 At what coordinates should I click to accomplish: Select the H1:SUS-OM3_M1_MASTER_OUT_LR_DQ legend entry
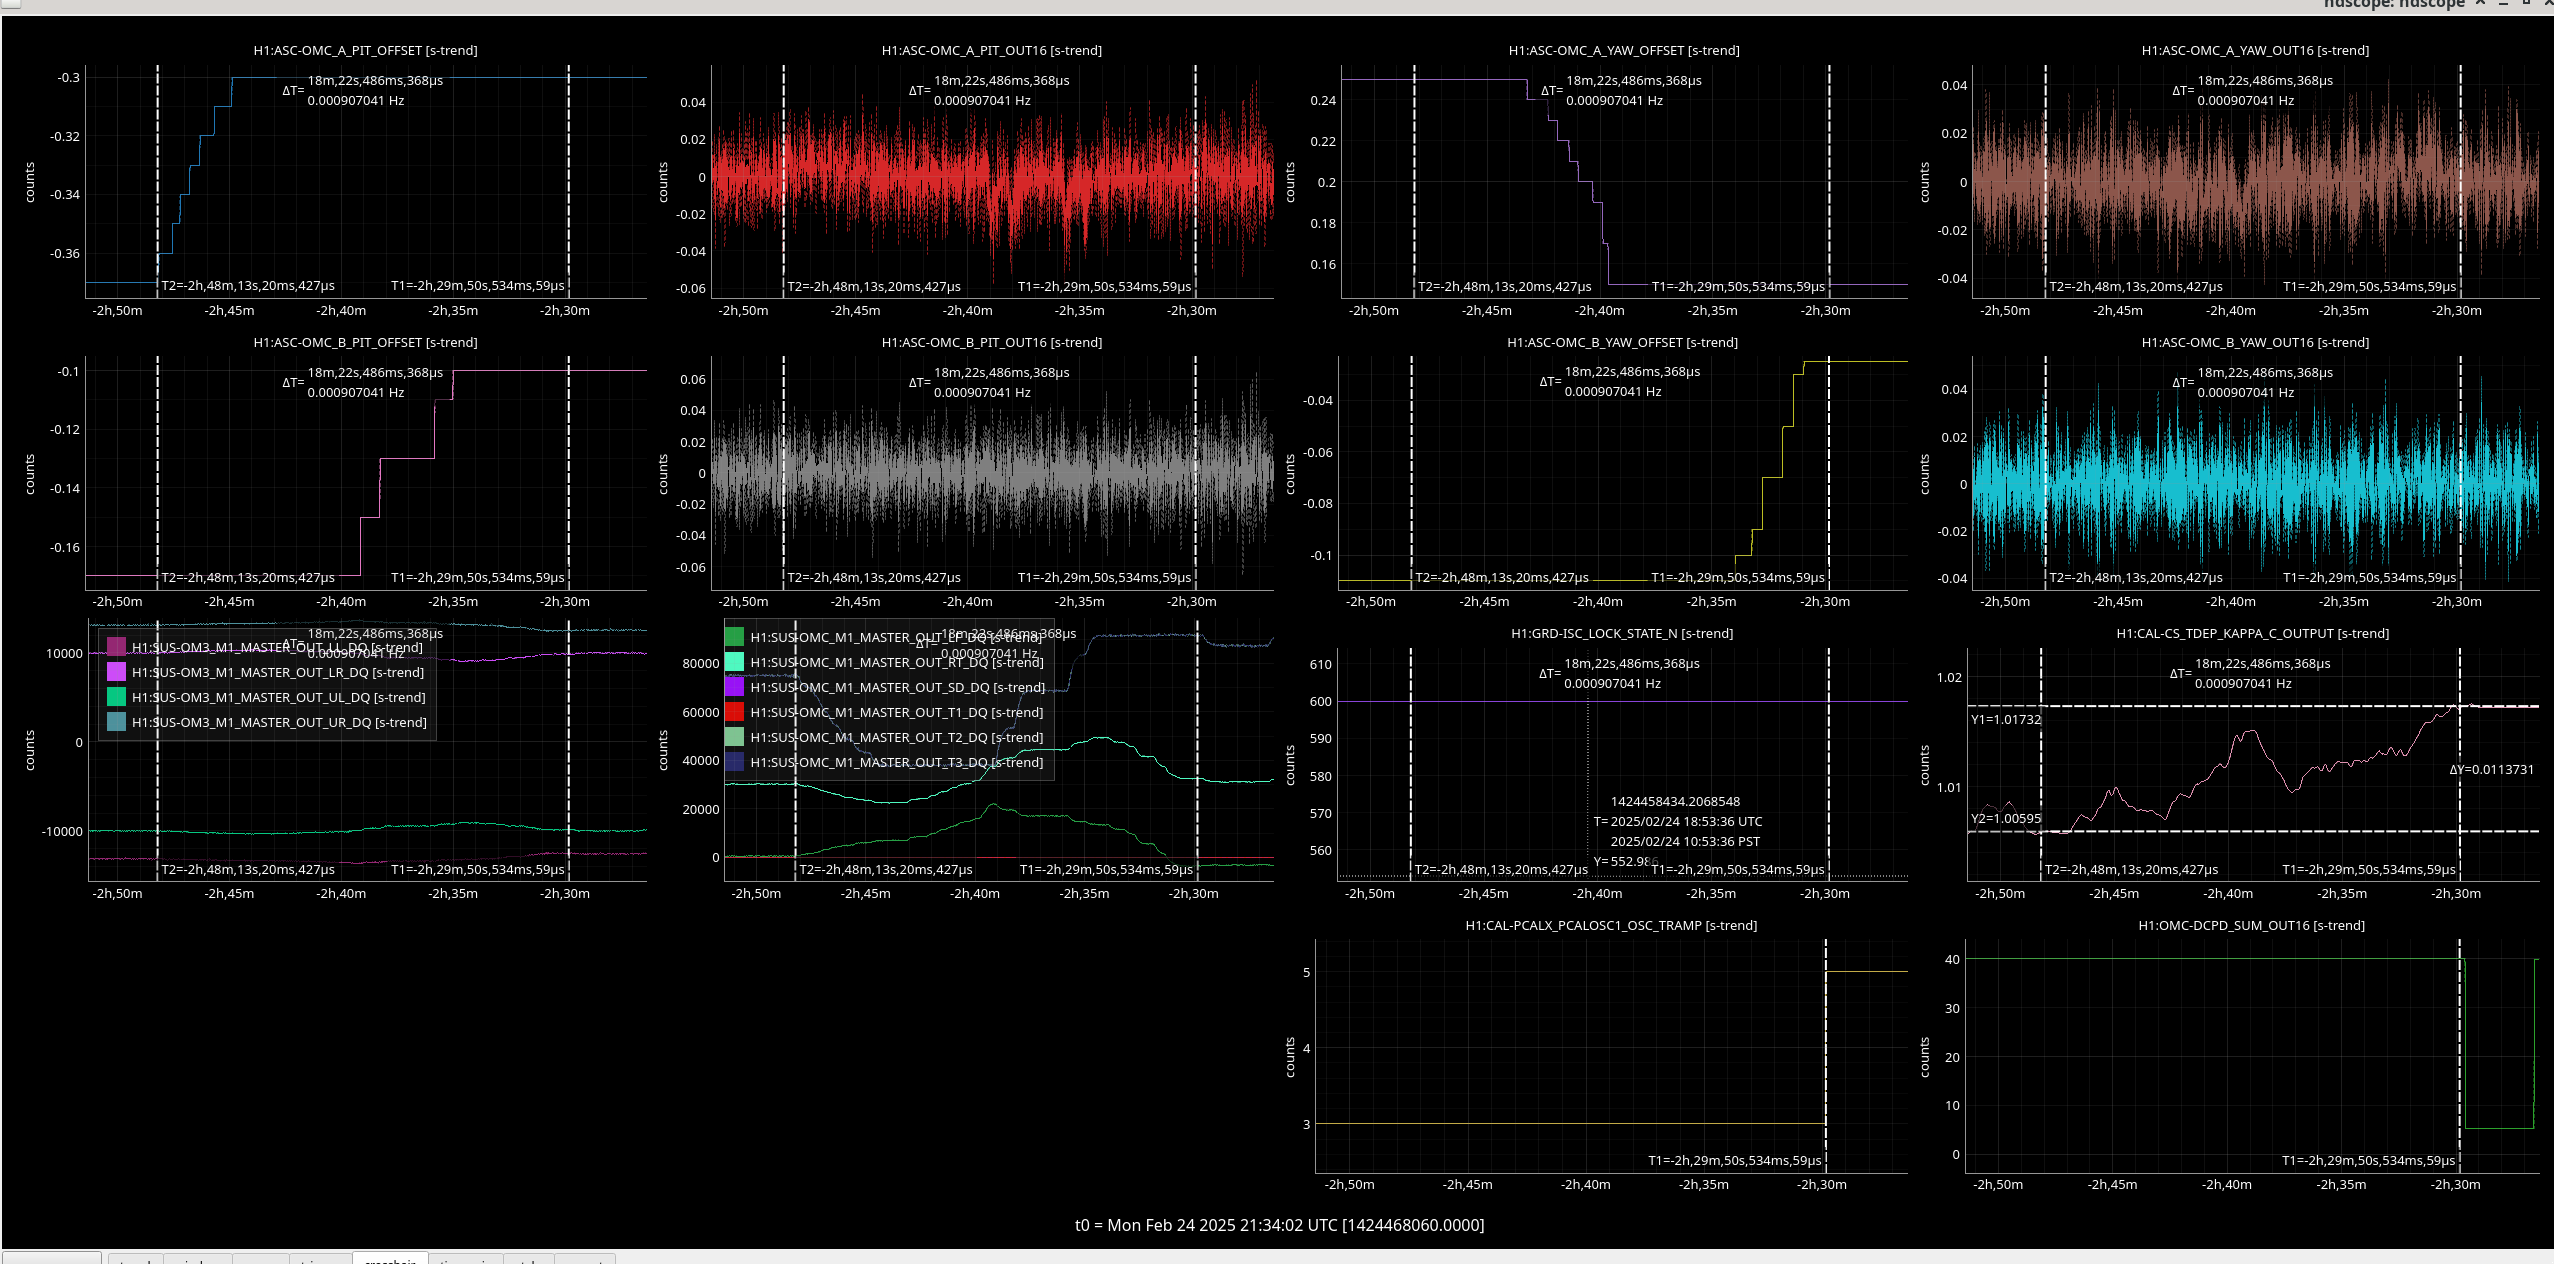coord(277,672)
